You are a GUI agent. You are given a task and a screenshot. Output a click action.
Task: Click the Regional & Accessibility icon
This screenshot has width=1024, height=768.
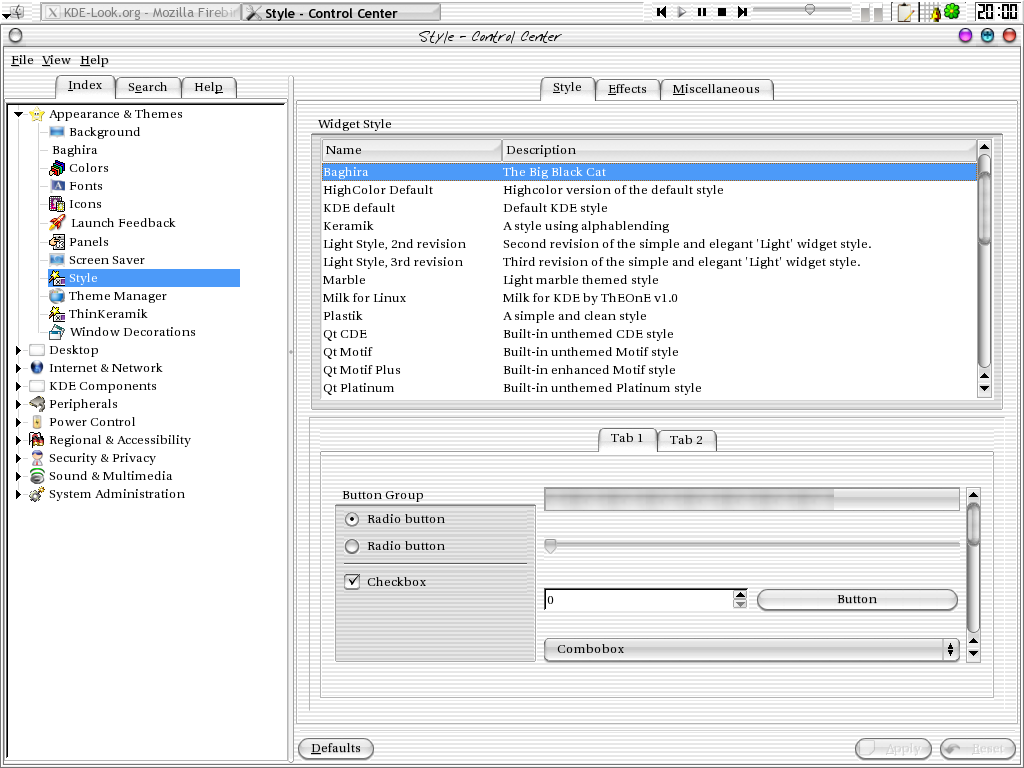pos(37,440)
